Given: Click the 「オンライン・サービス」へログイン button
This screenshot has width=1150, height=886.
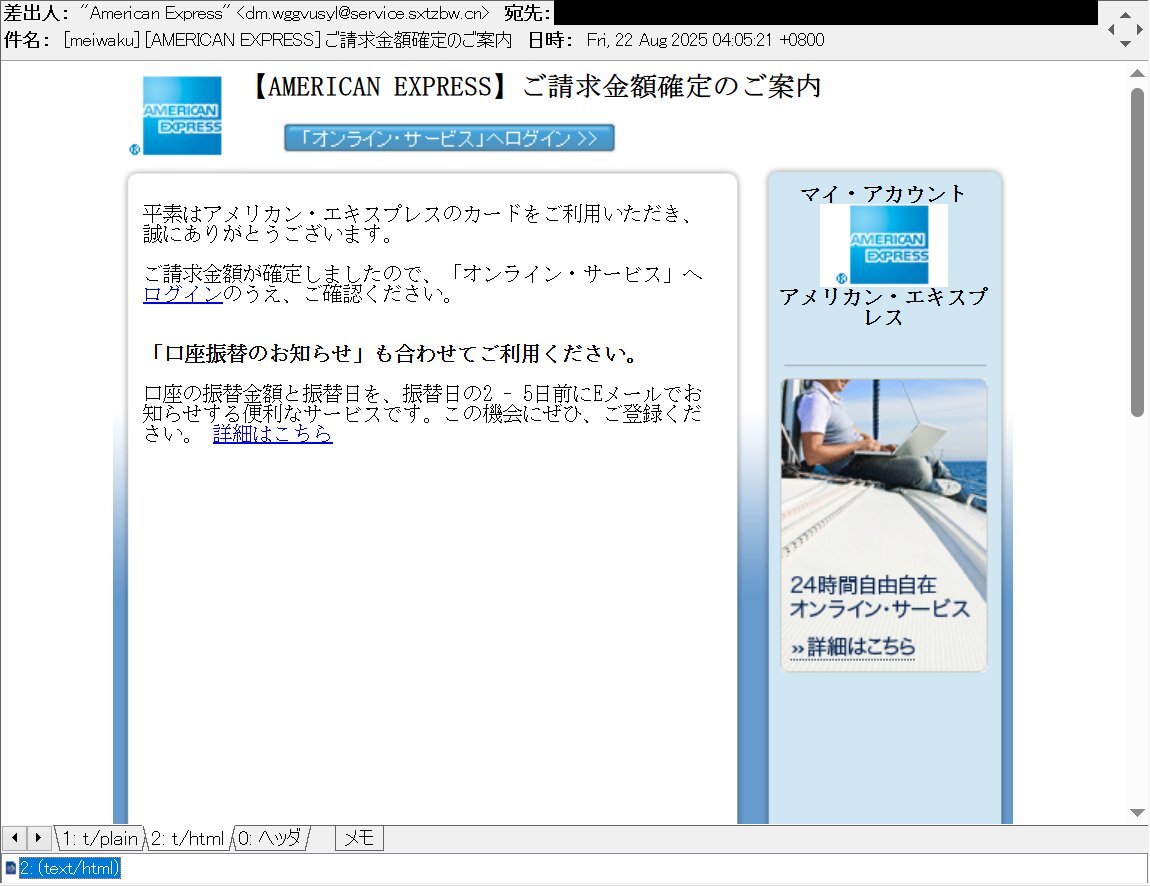Looking at the screenshot, I should point(449,138).
